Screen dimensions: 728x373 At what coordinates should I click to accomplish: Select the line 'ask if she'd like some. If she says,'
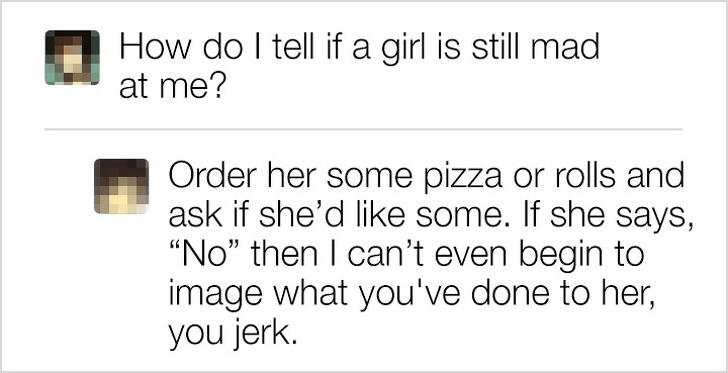pos(431,217)
